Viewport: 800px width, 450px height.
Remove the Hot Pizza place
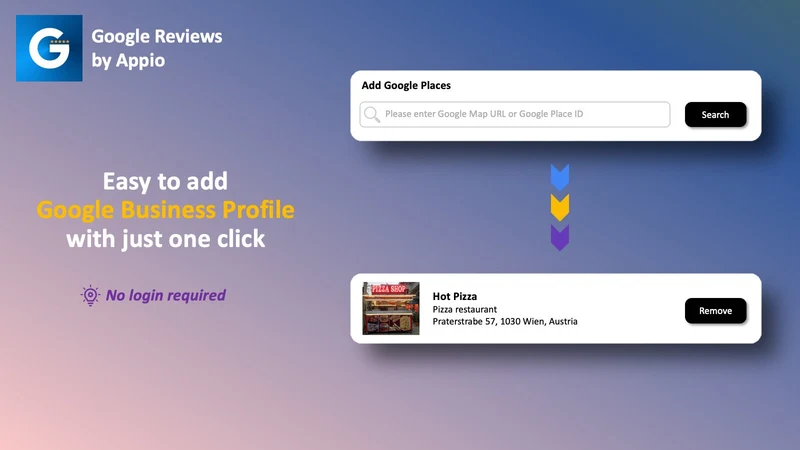pos(715,311)
